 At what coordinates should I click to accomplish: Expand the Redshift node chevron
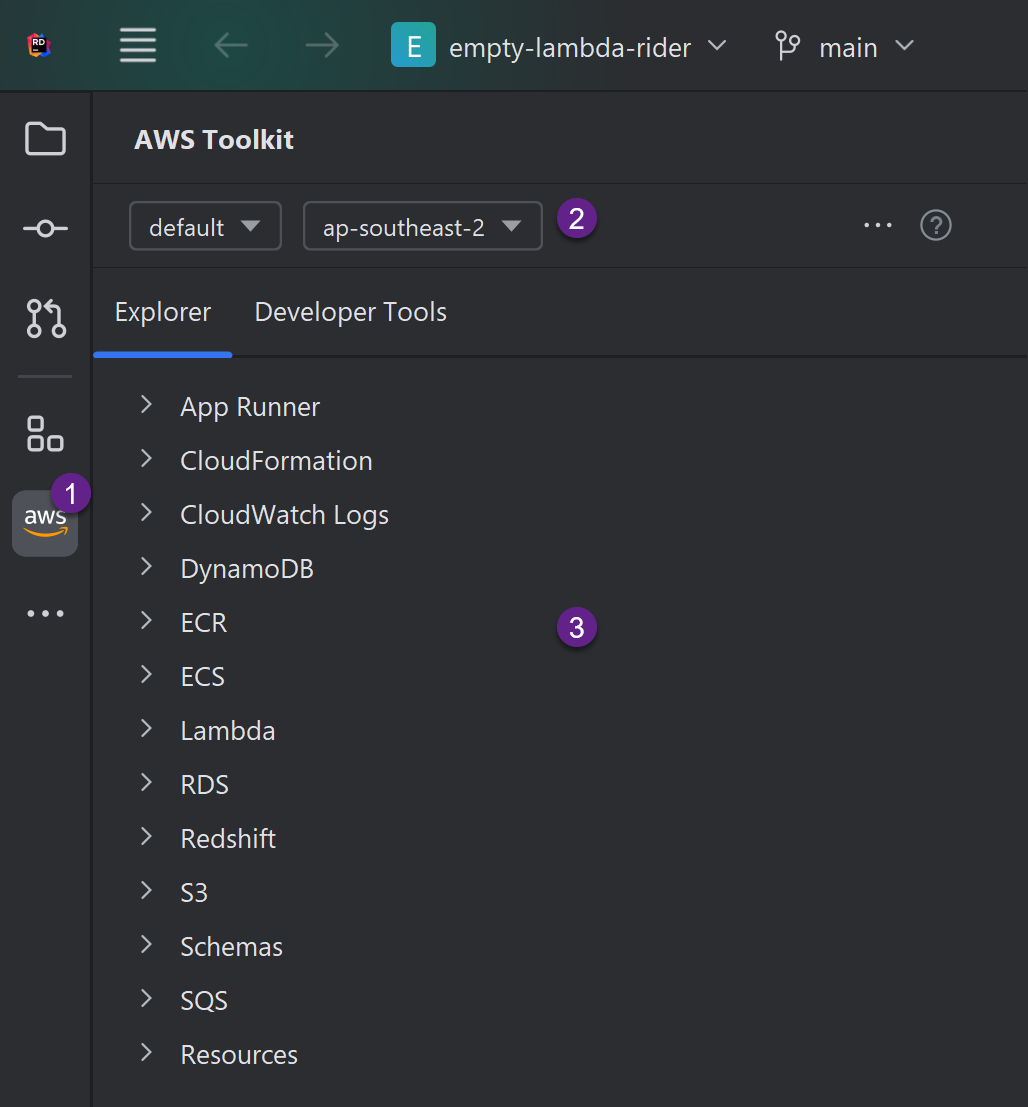146,837
